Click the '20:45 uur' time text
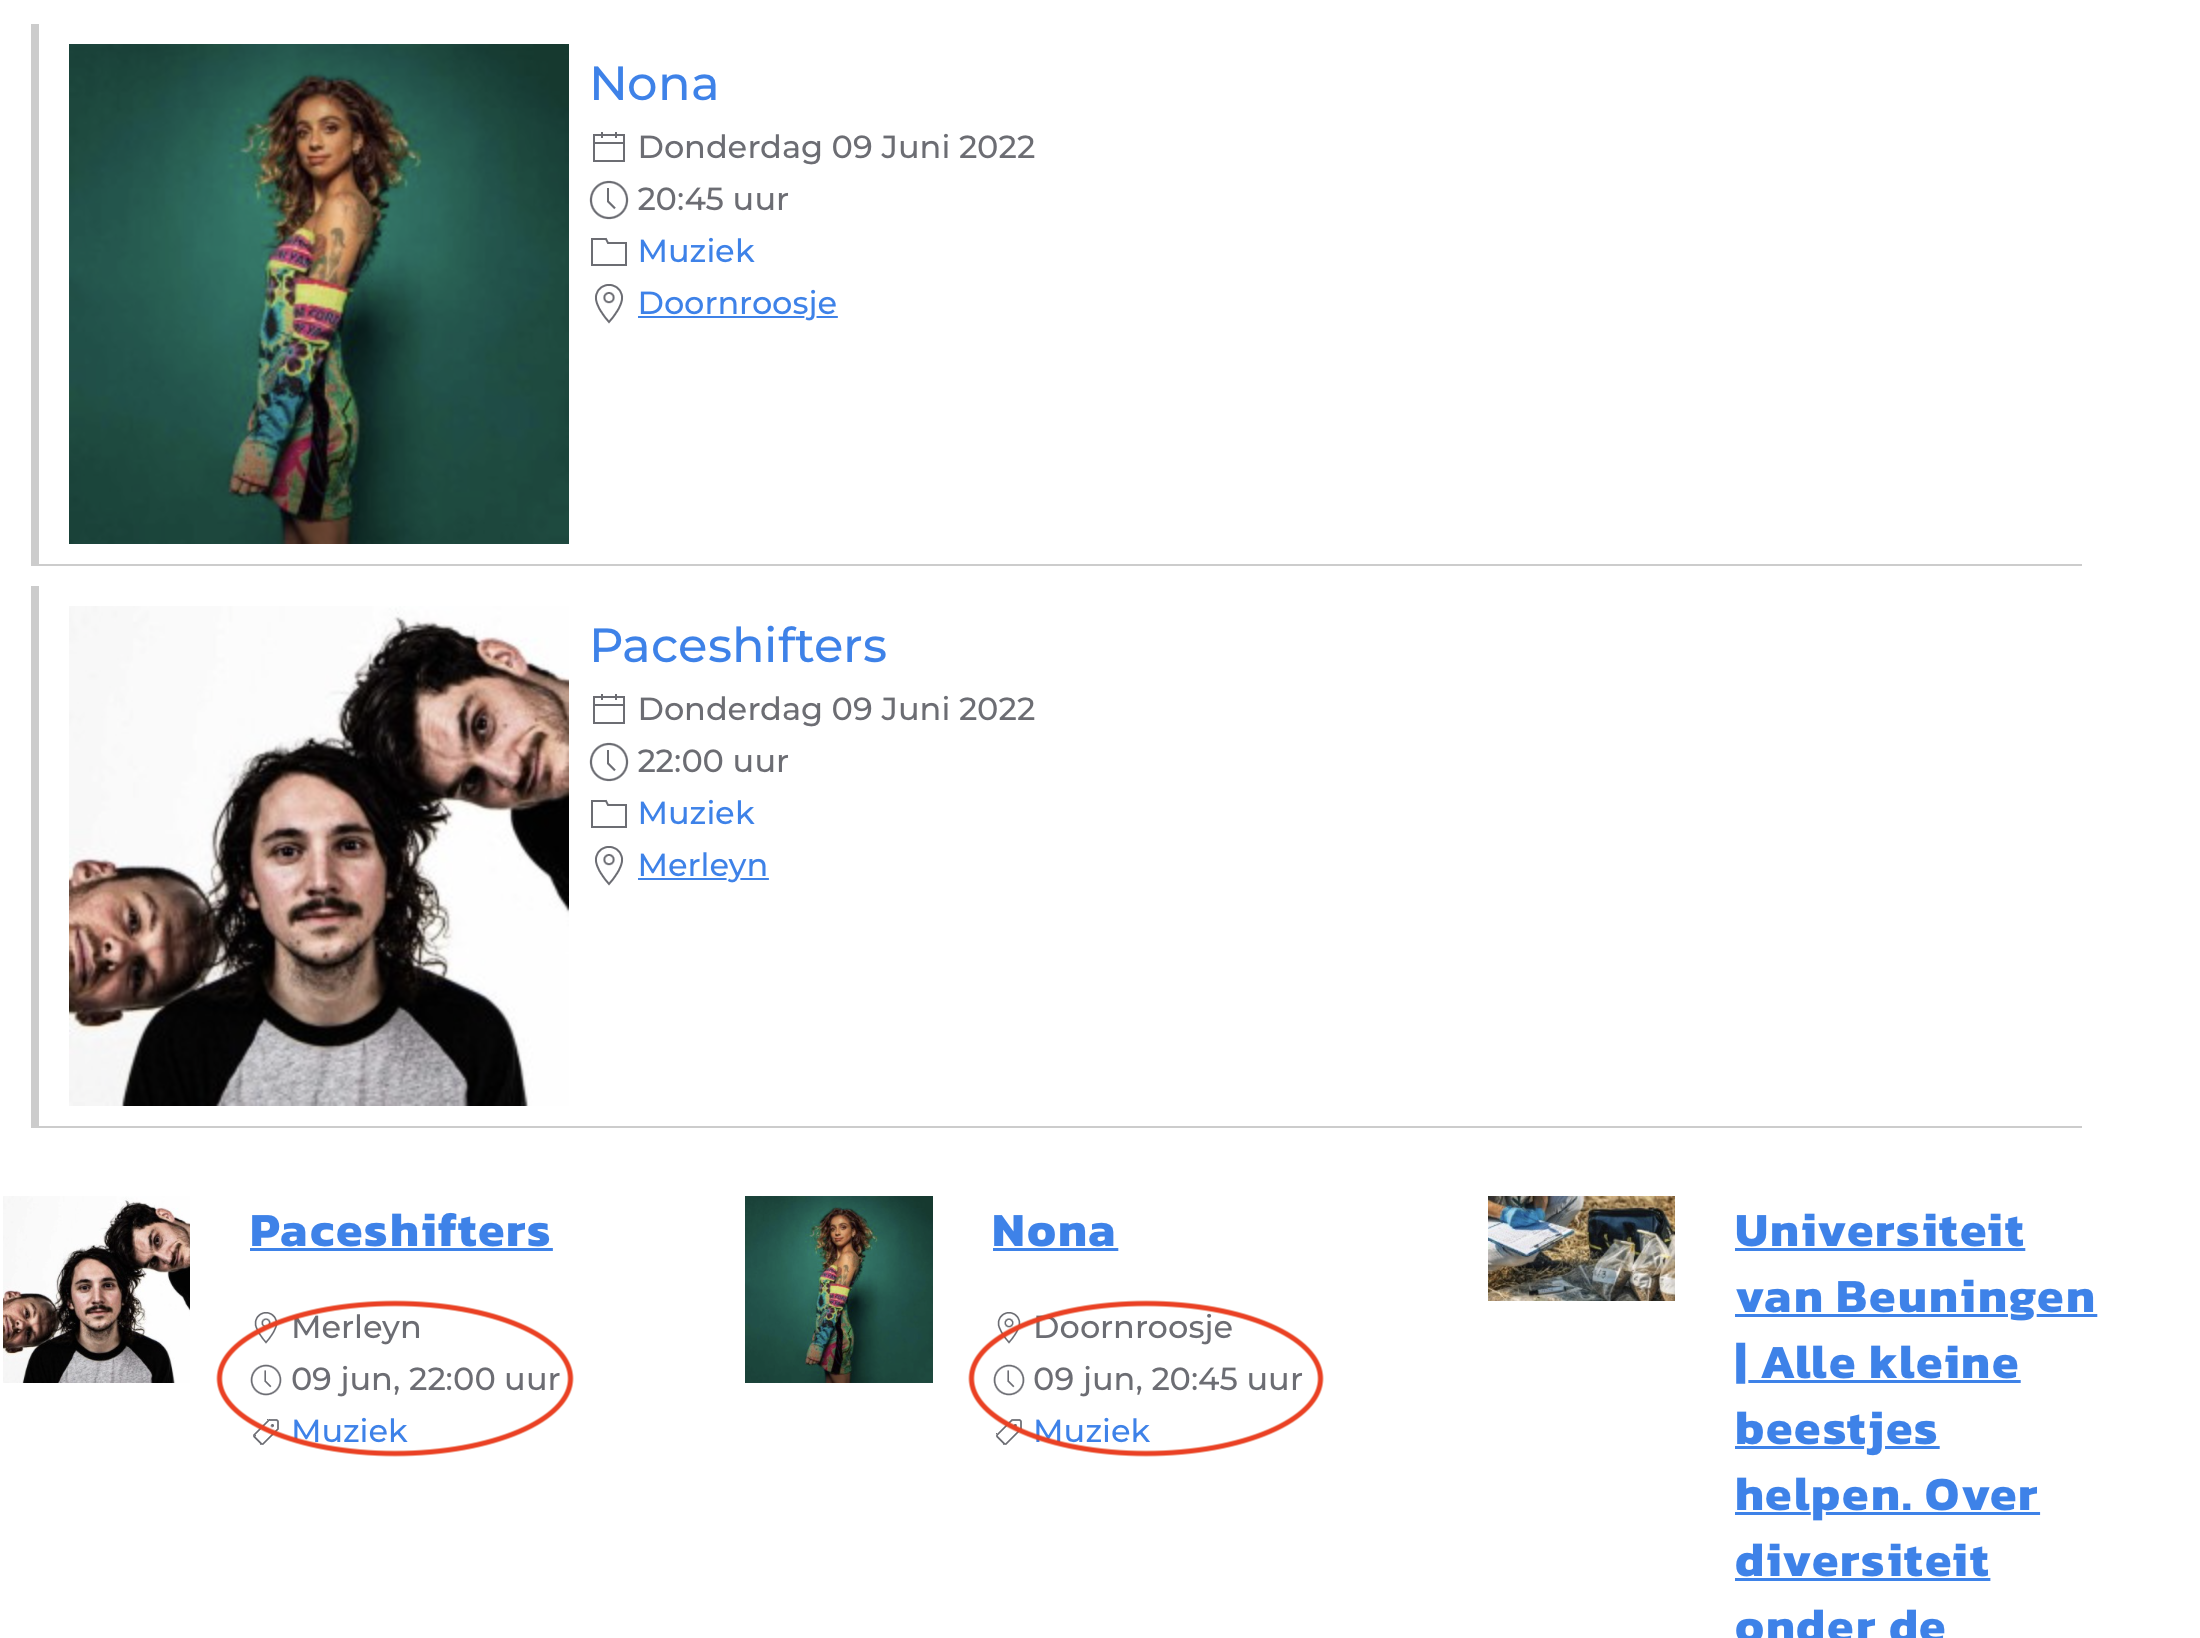Screen dimensions: 2200x1638 pyautogui.click(x=713, y=199)
